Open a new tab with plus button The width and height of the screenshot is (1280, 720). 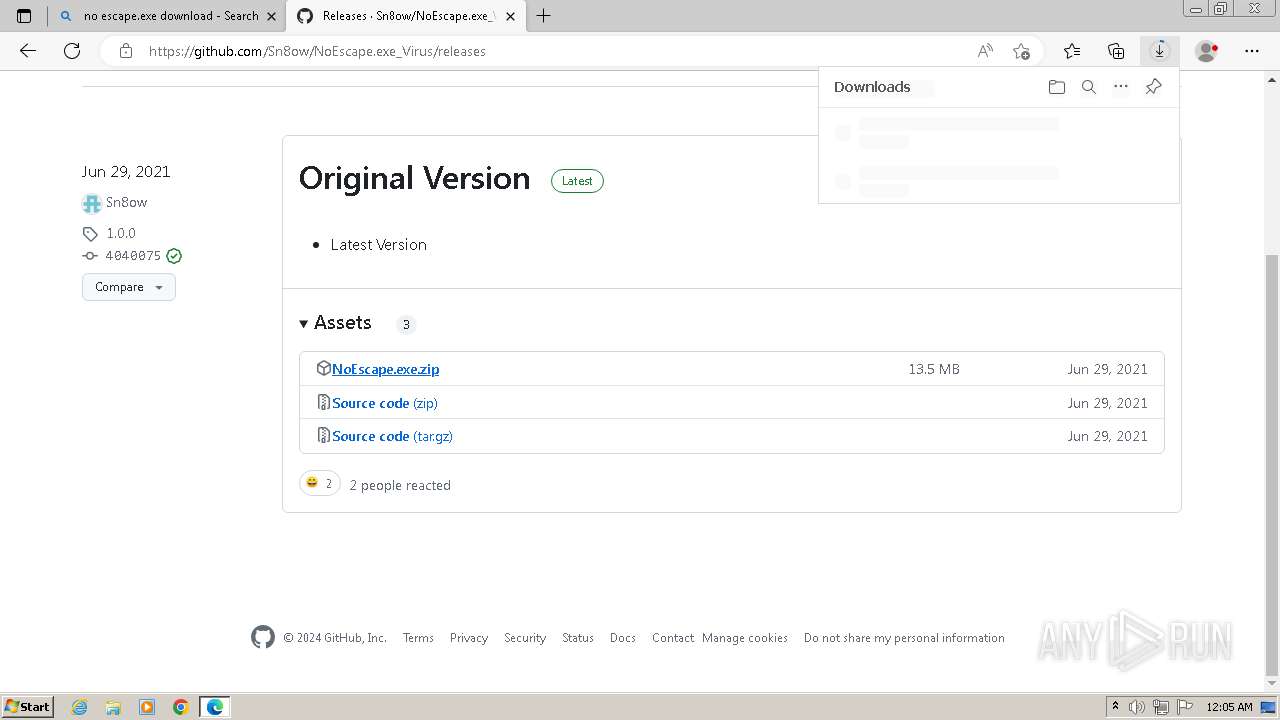click(x=544, y=15)
